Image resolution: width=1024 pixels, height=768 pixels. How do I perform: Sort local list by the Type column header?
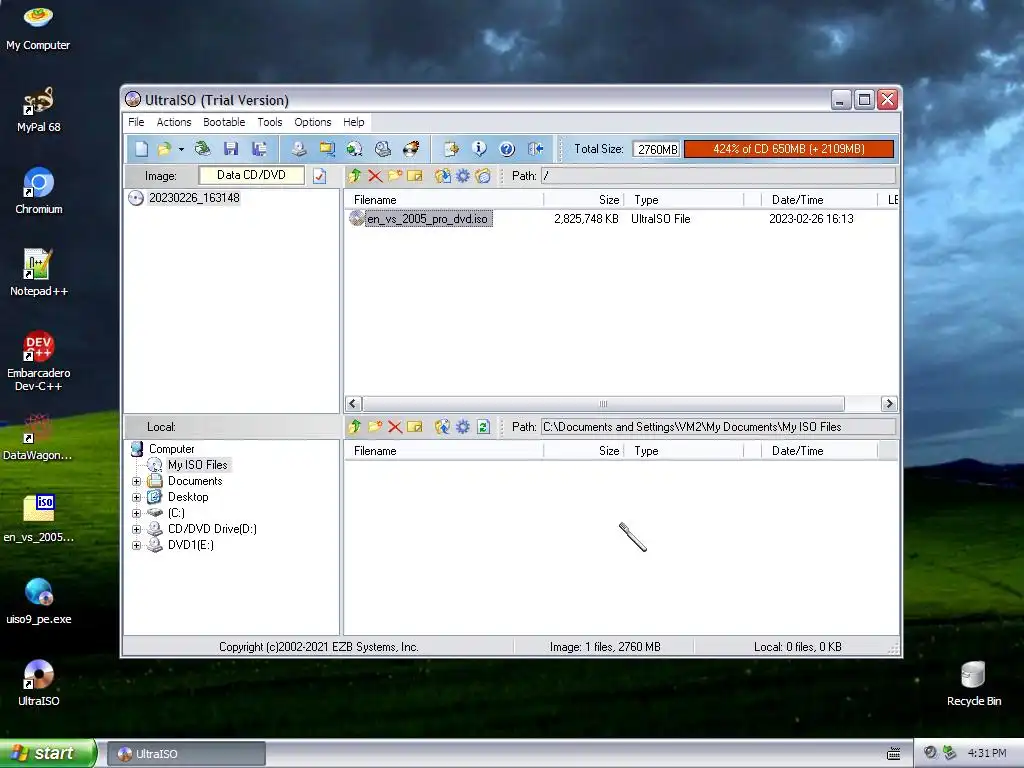684,451
